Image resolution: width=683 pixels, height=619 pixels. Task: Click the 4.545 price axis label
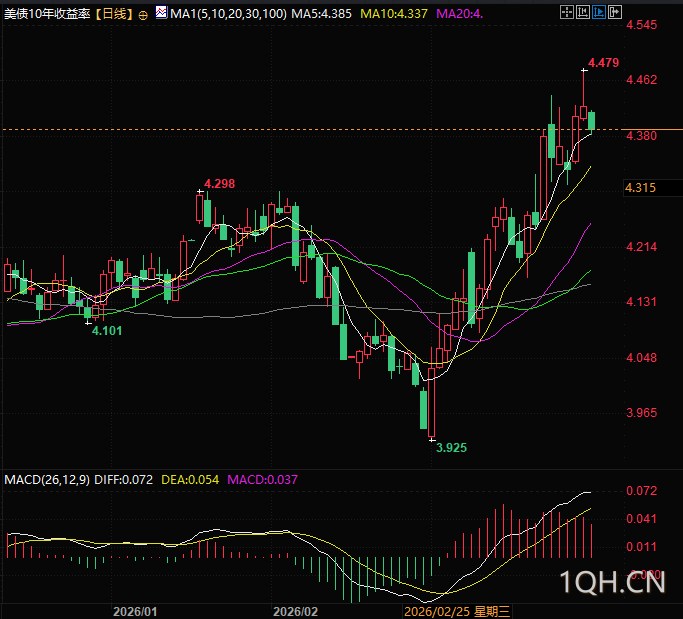pos(641,25)
